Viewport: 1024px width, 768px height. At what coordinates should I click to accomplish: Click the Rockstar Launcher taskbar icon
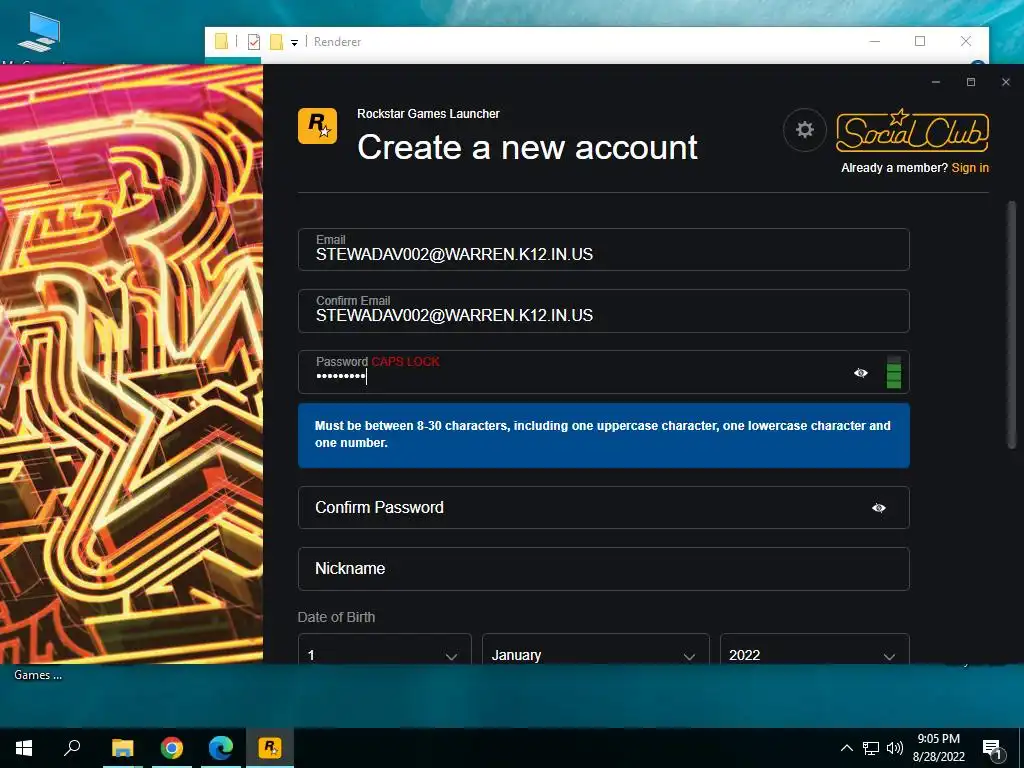point(270,748)
